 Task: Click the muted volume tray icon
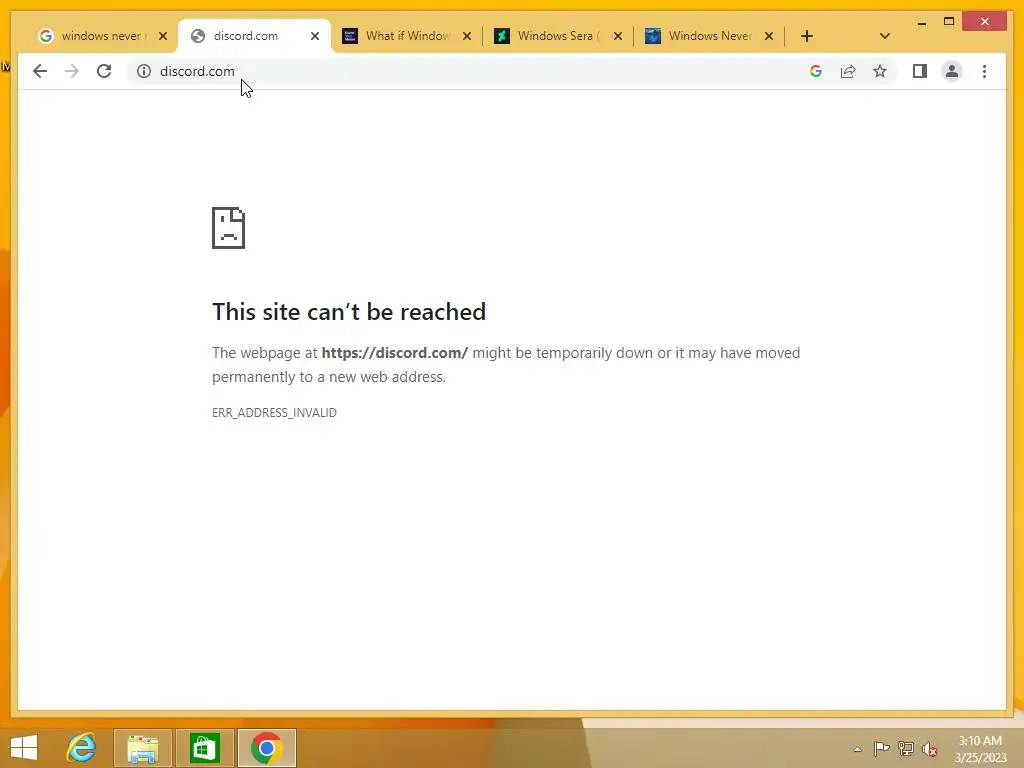tap(930, 749)
